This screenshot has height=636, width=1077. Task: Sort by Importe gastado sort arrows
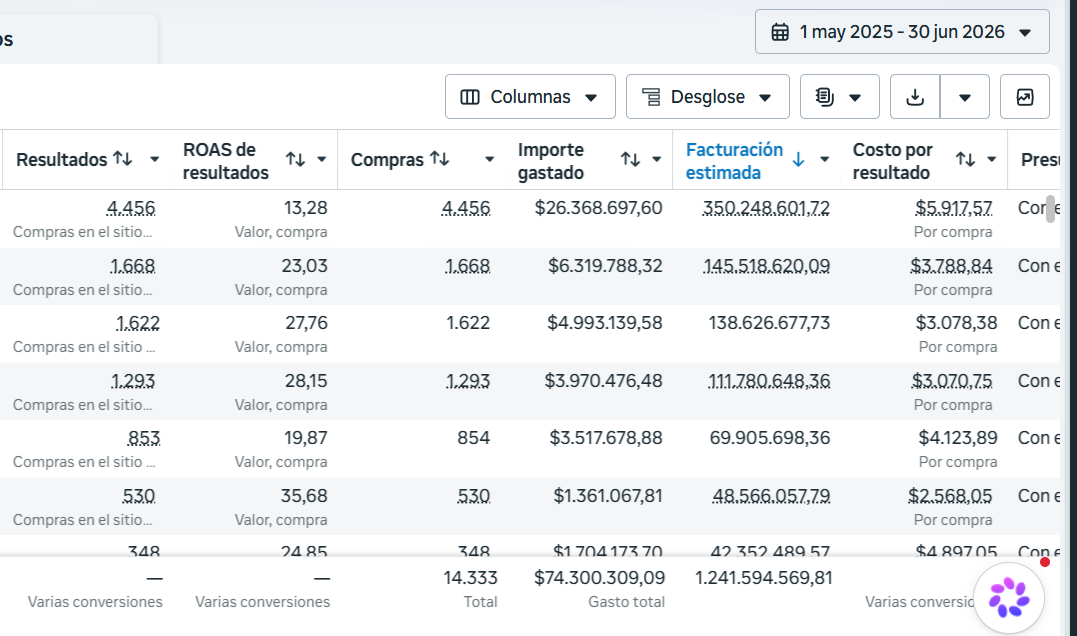(x=631, y=159)
